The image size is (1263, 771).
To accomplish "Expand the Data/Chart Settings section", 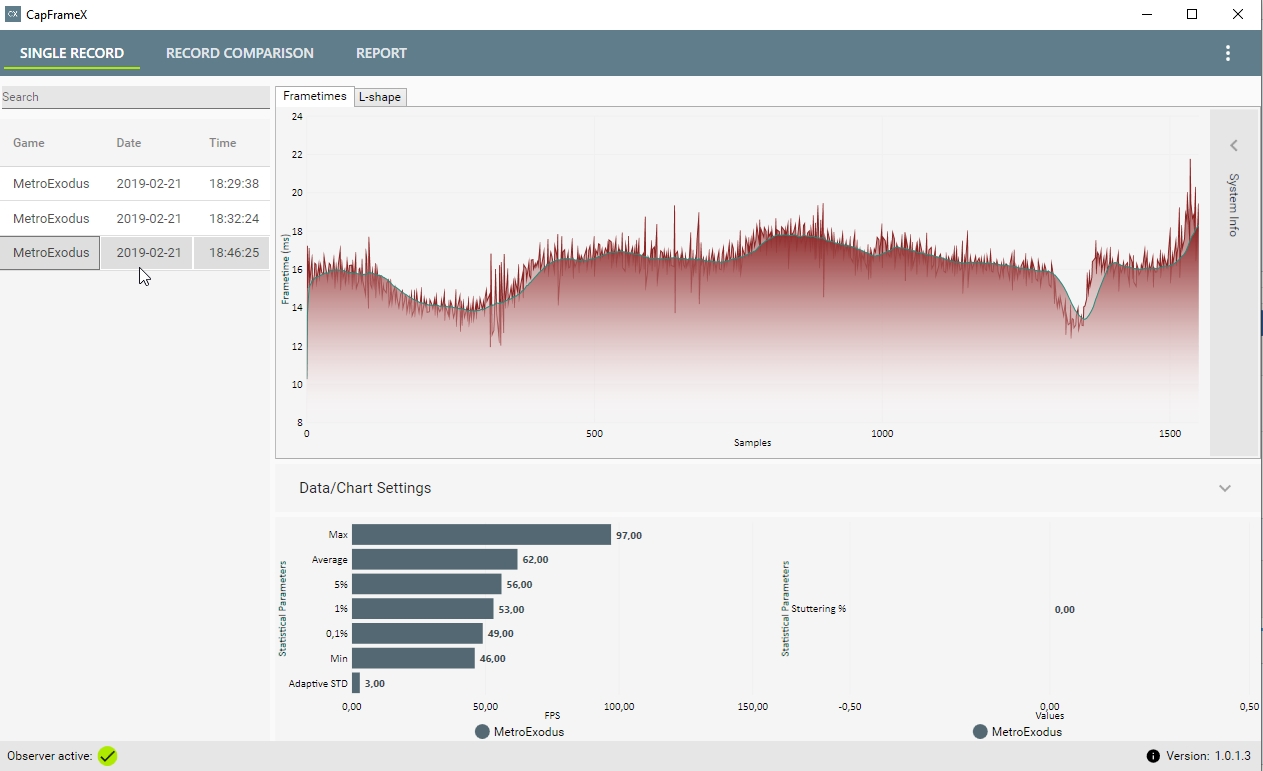I will click(1225, 488).
